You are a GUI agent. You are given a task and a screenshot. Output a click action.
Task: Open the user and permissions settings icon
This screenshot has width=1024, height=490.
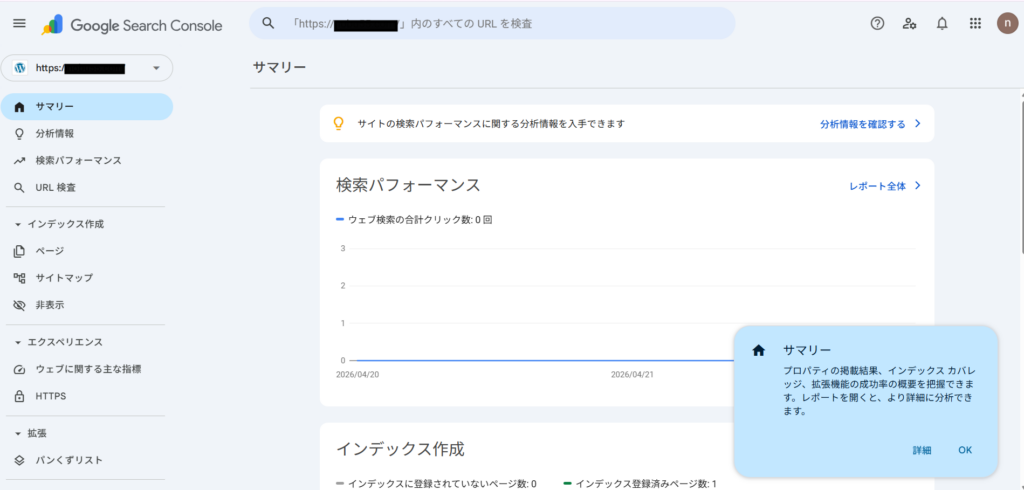909,24
